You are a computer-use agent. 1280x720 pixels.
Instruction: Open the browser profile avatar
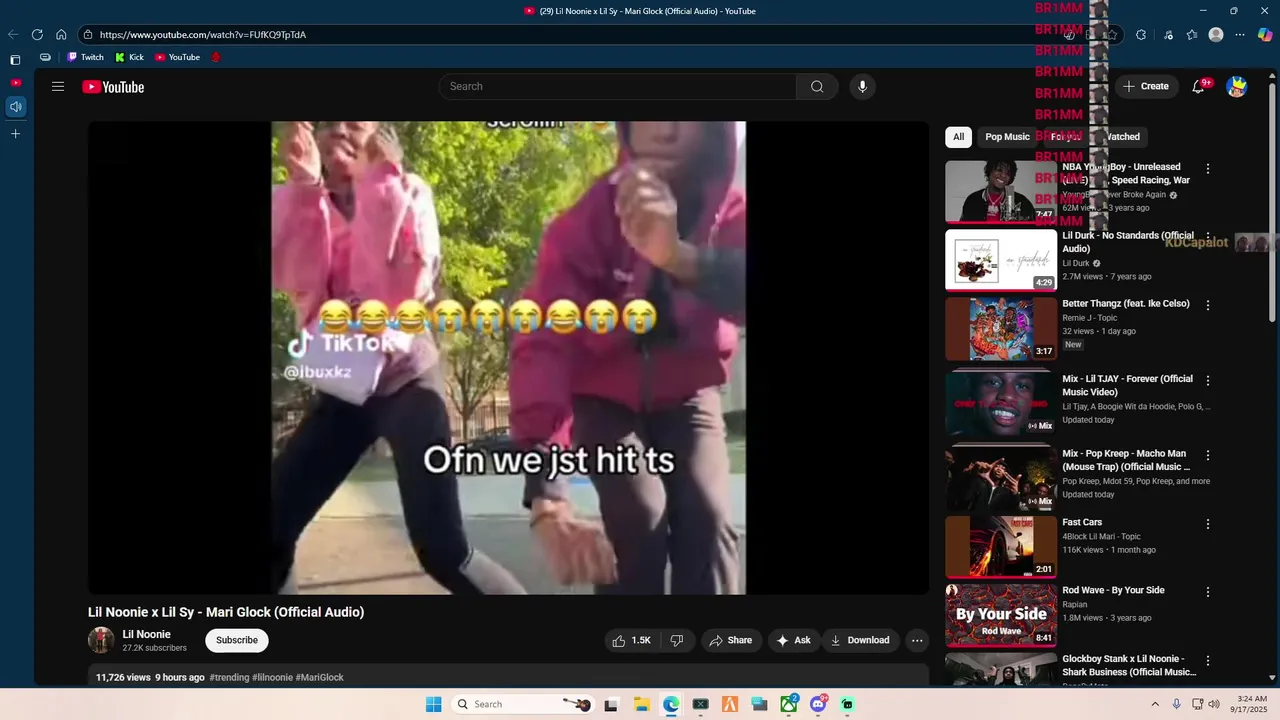tap(1216, 35)
